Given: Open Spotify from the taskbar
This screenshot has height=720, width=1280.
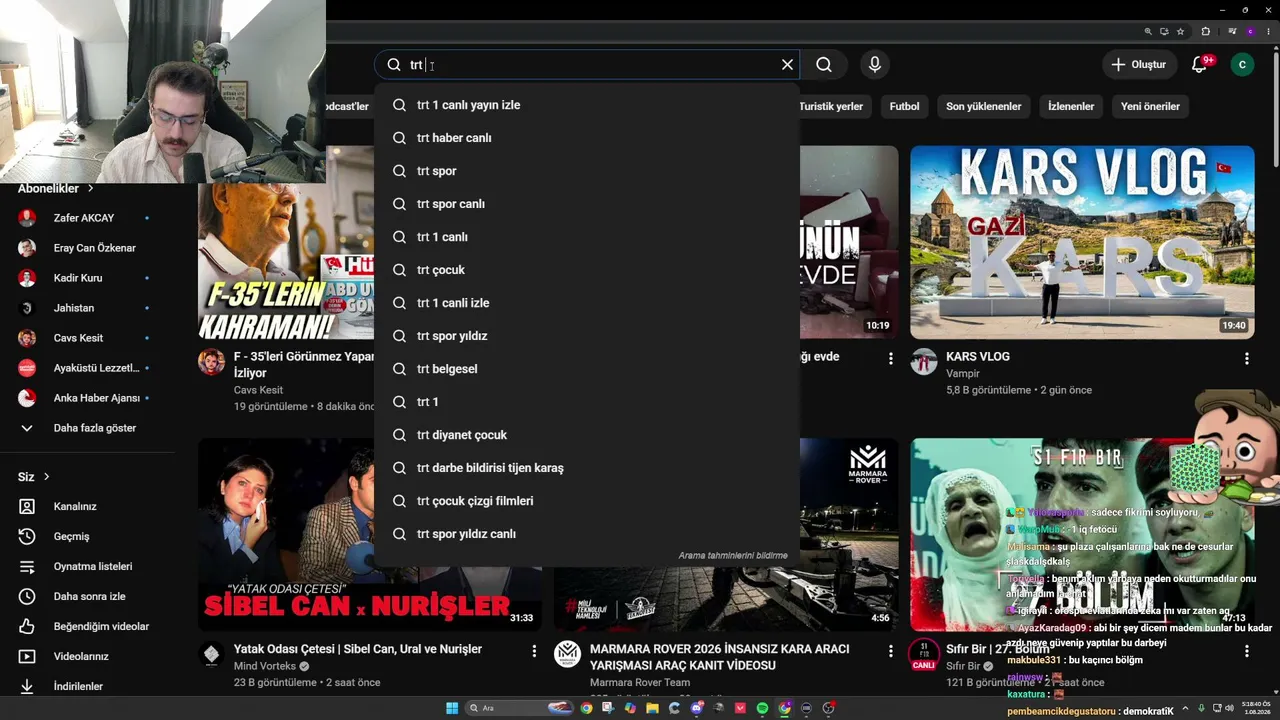Looking at the screenshot, I should click(x=762, y=708).
